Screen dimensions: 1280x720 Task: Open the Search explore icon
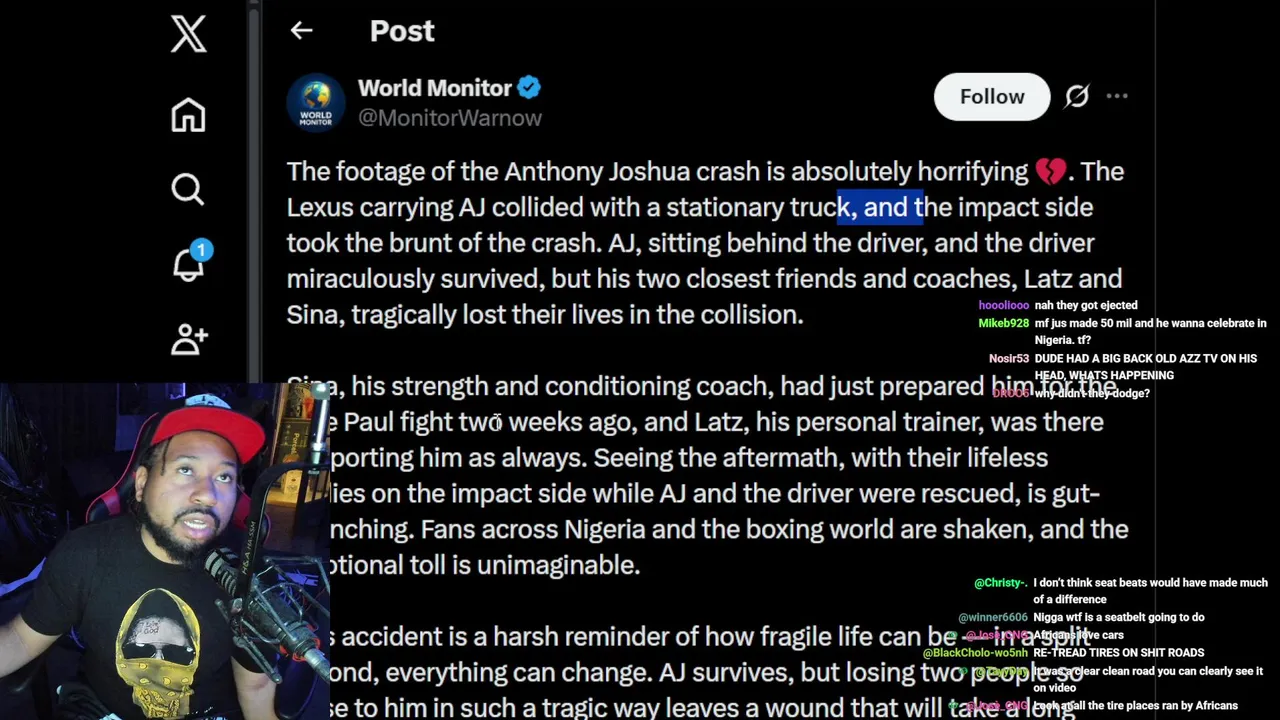[x=188, y=189]
